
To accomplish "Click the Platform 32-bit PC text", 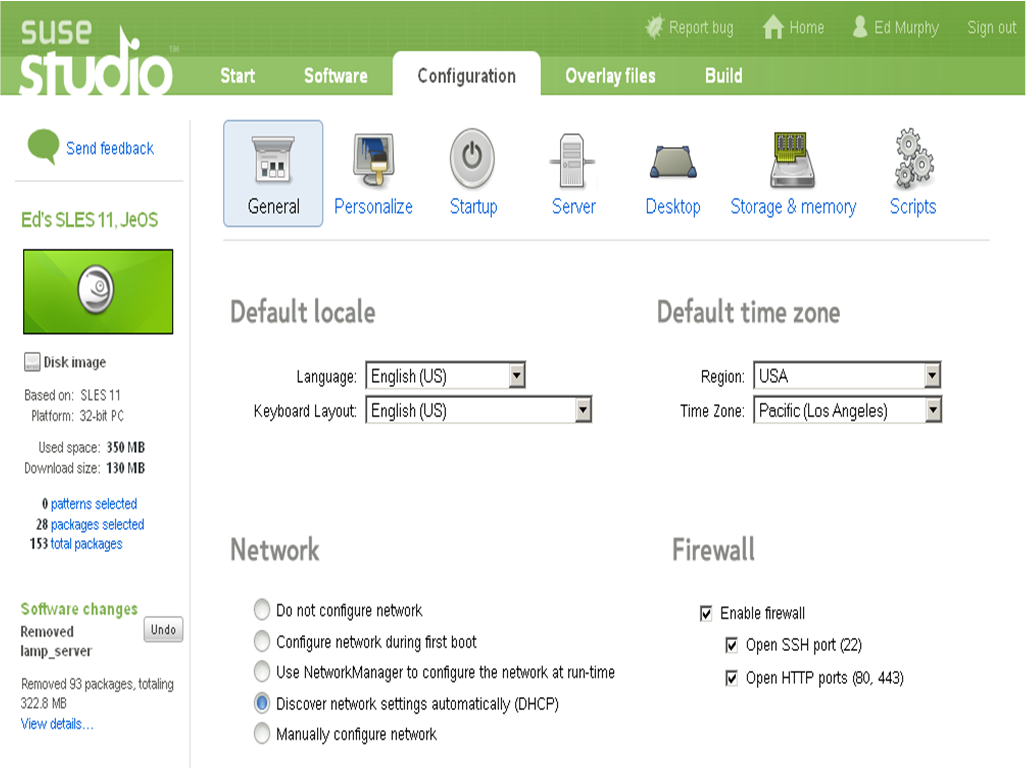I will tap(77, 416).
